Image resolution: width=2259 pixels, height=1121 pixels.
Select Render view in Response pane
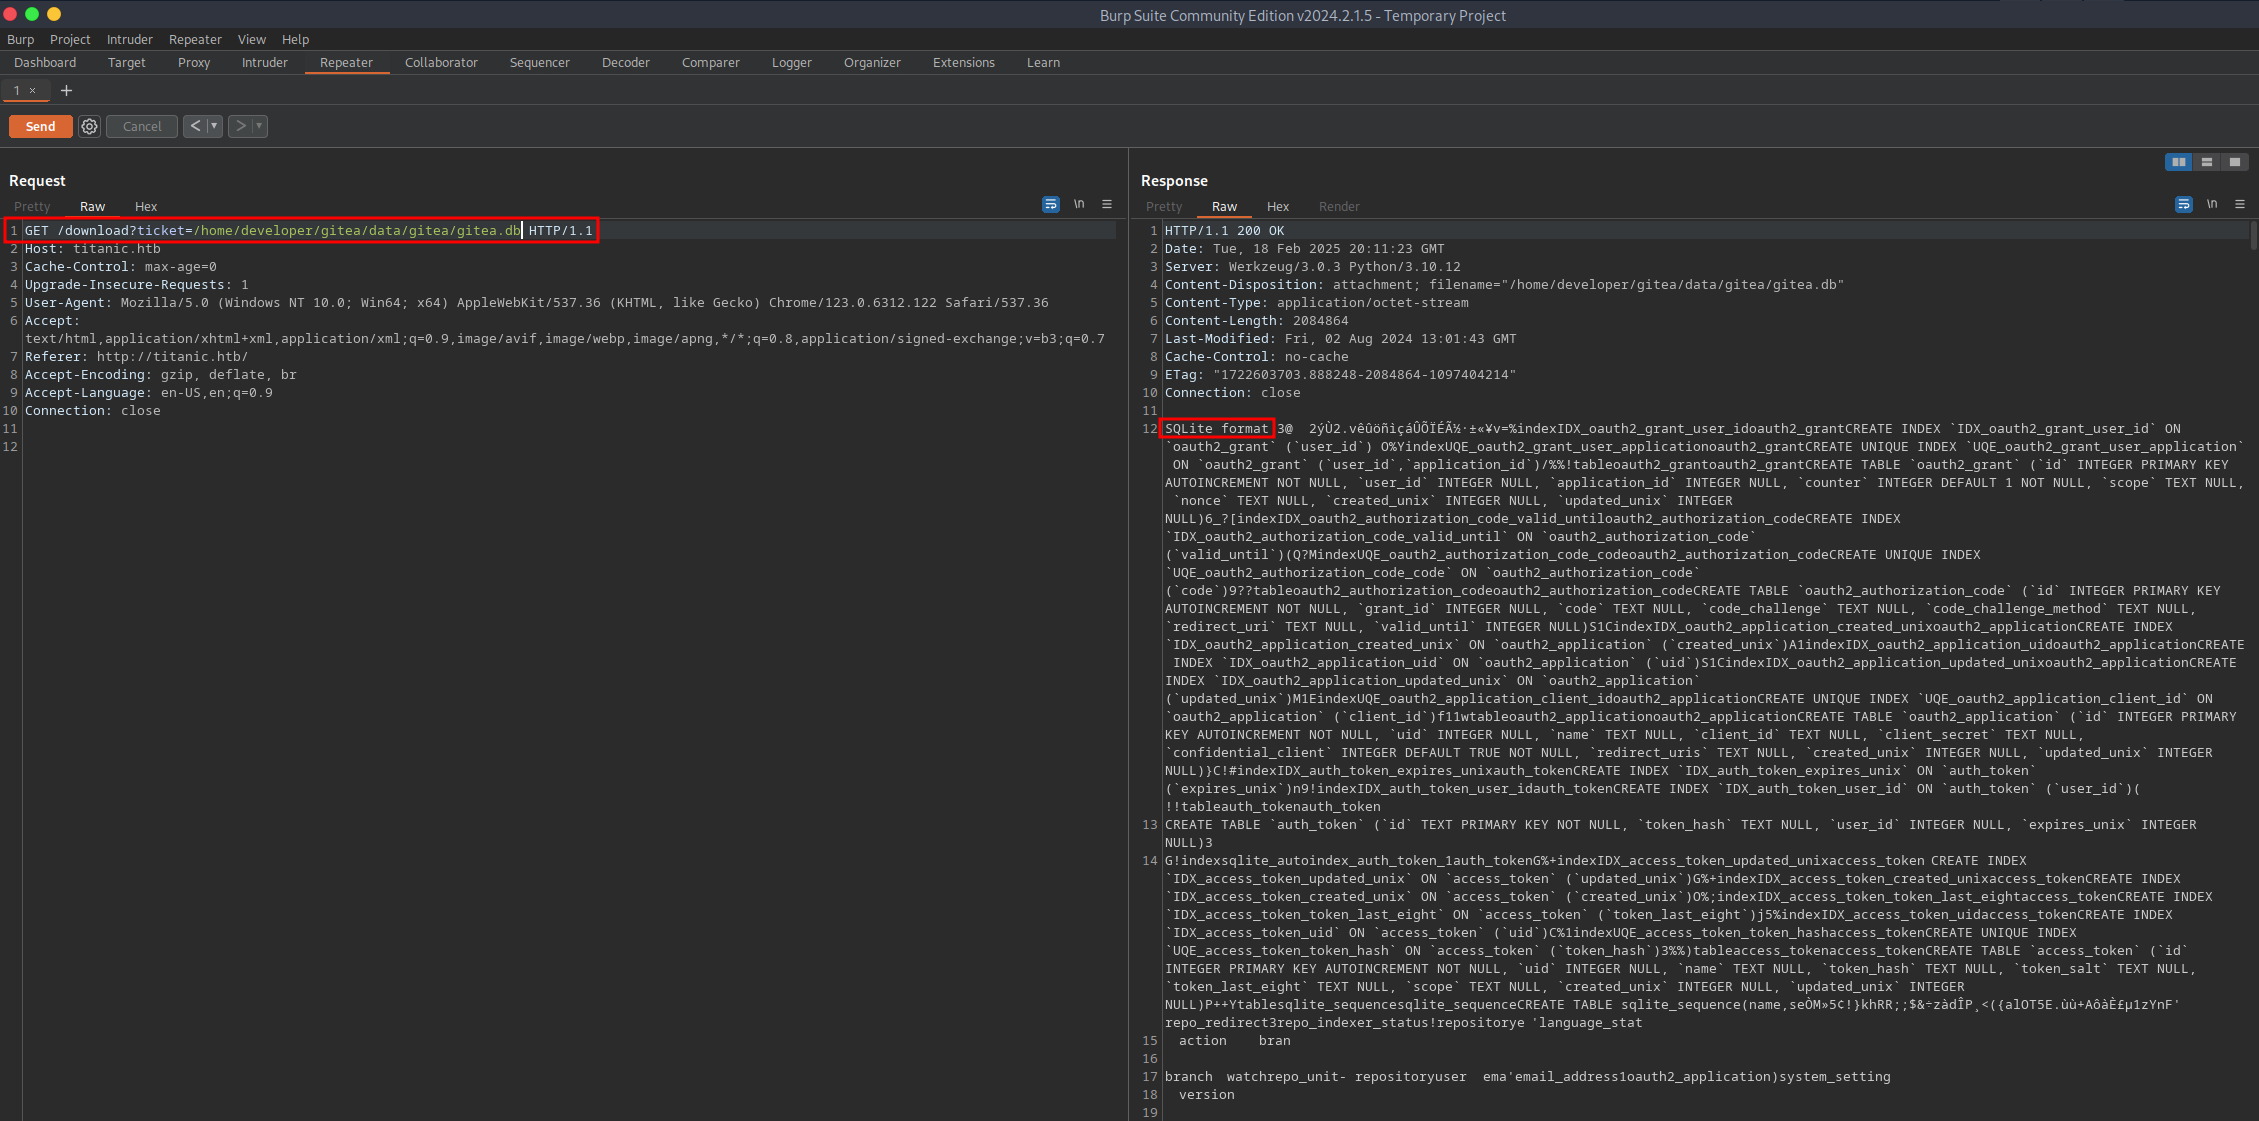pos(1339,206)
